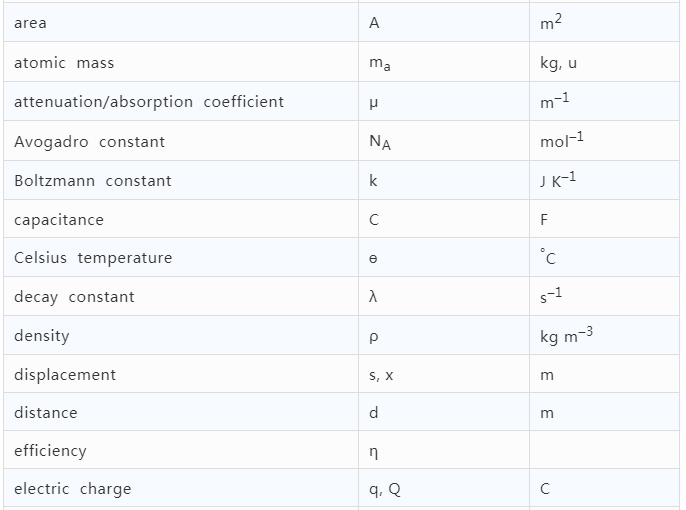The height and width of the screenshot is (510, 686).
Task: Click the "distance" quantity cell
Action: coord(46,413)
